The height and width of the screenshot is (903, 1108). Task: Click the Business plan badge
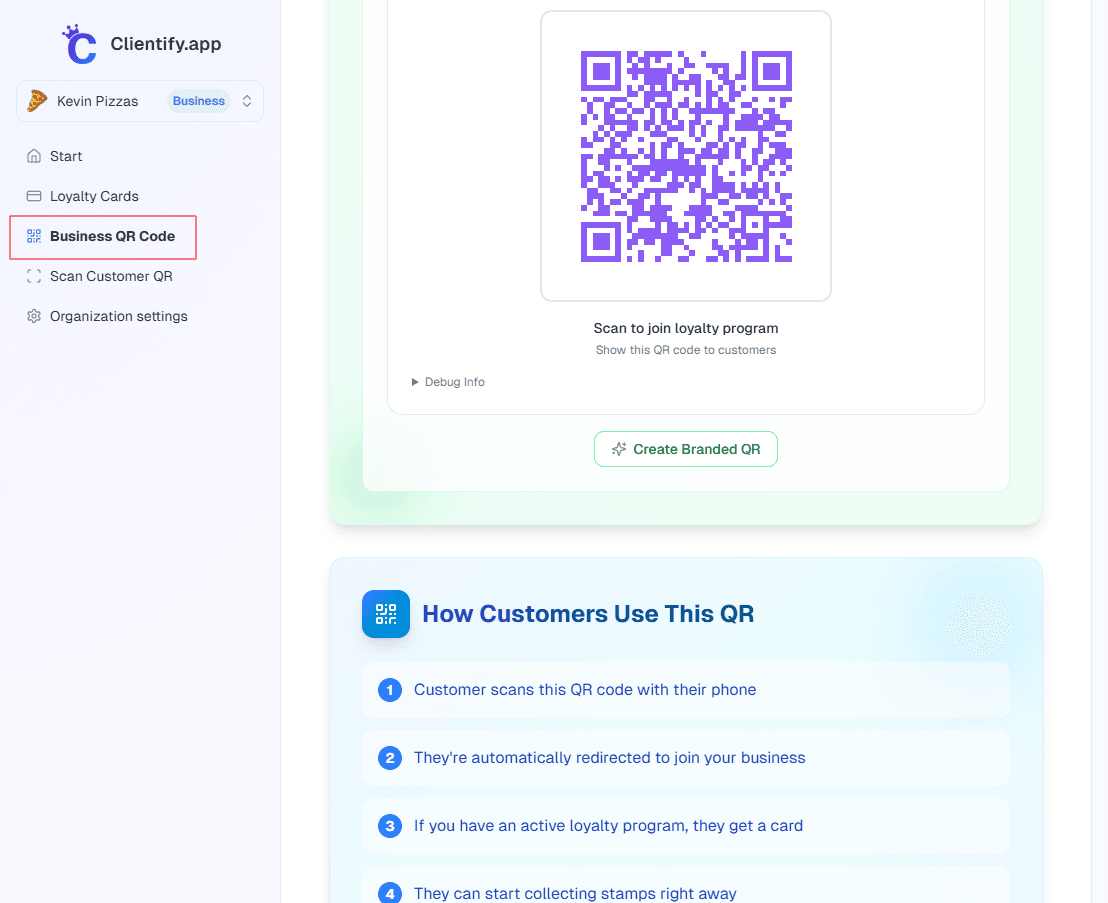tap(198, 101)
